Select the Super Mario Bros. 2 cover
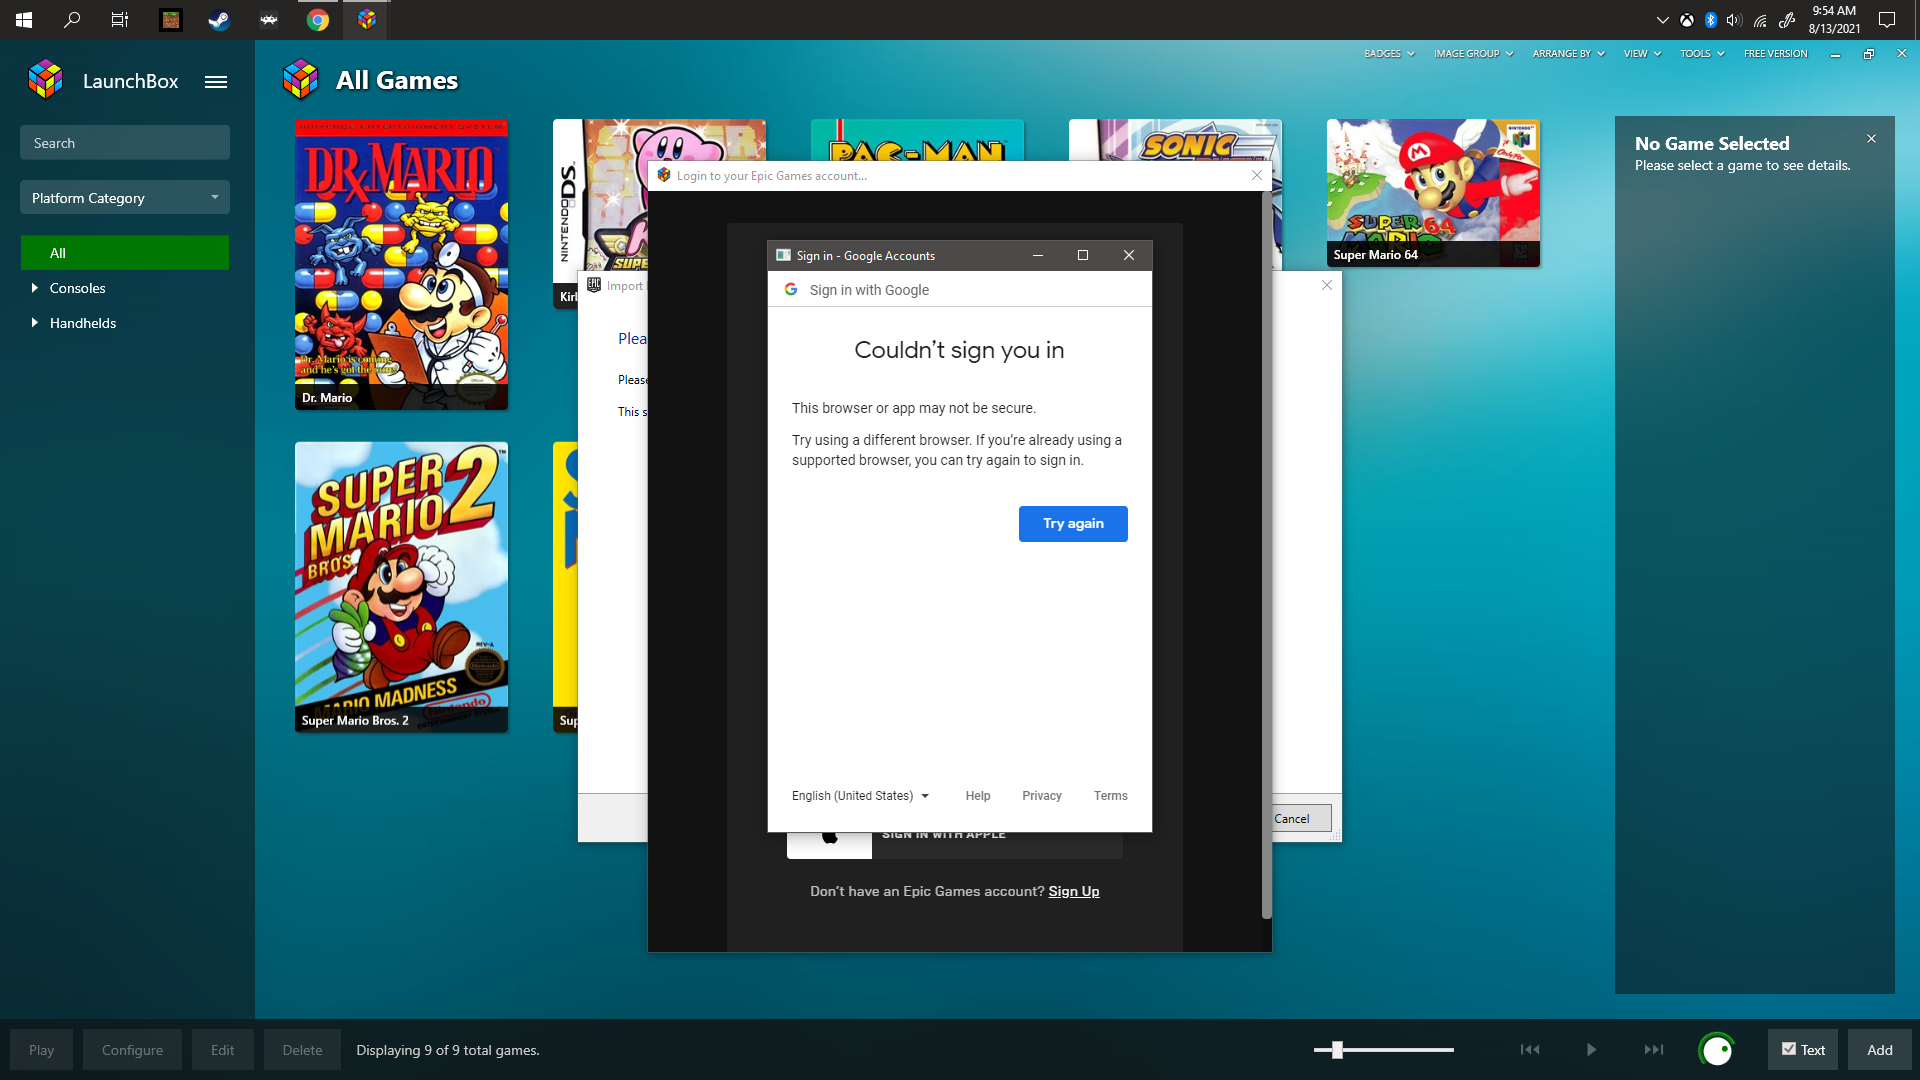Image resolution: width=1920 pixels, height=1080 pixels. (x=401, y=587)
